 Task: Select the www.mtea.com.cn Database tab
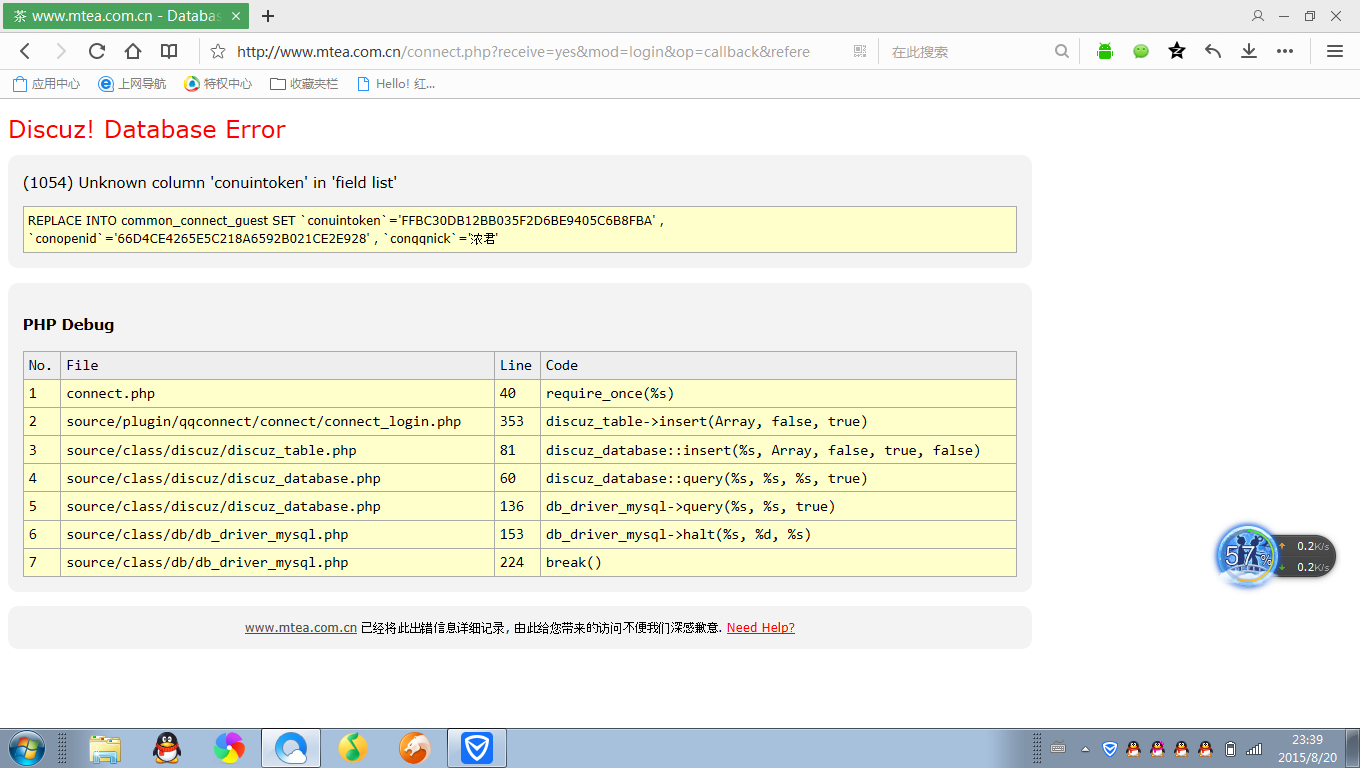[126, 16]
